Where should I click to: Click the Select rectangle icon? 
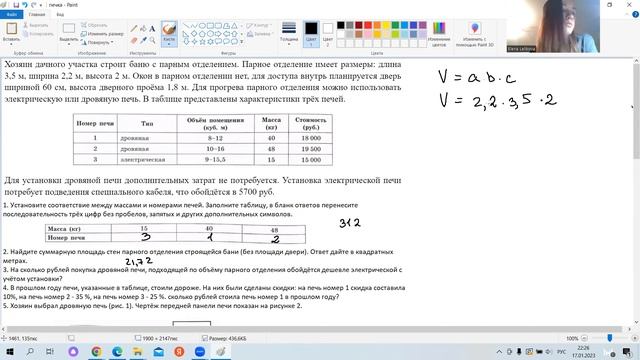(69, 29)
